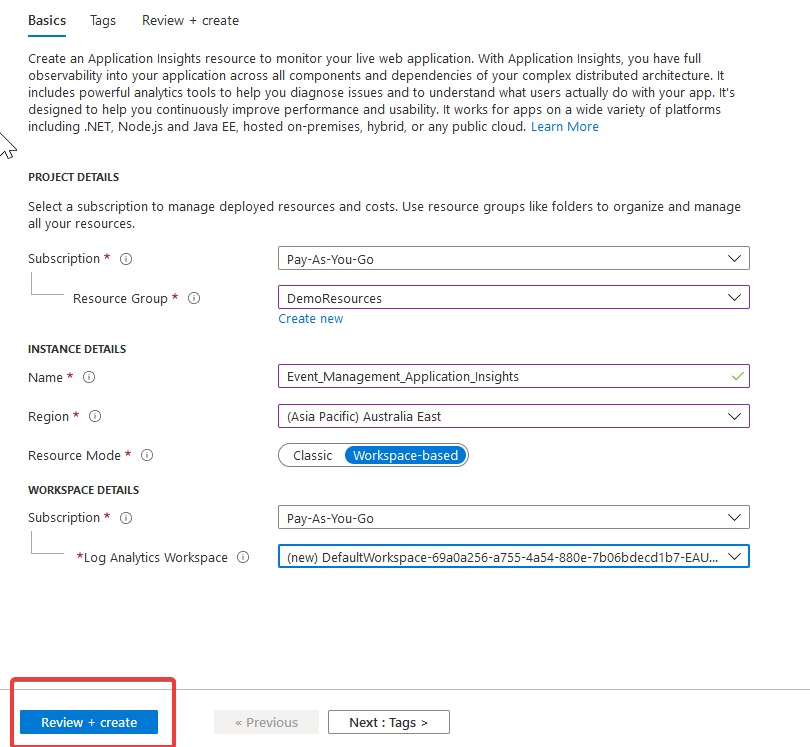
Task: Click the Log Analytics Workspace info icon
Action: 243,557
